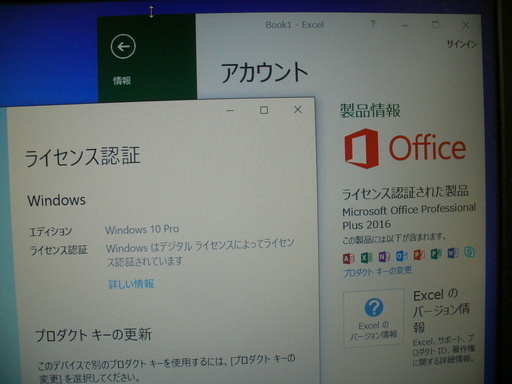The height and width of the screenshot is (384, 512).
Task: Click Microsoft Office Professional Plus 2016 text
Action: [409, 217]
